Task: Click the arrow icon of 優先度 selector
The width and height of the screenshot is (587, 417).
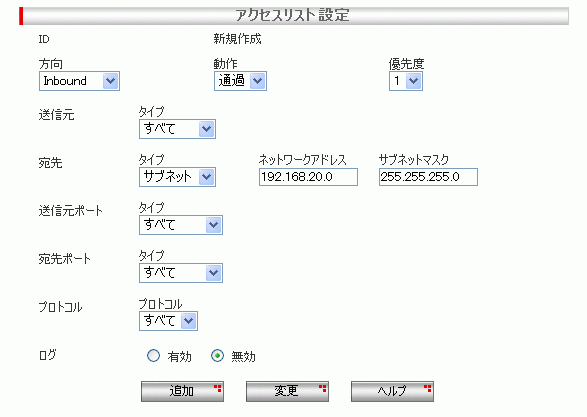Action: pos(413,81)
